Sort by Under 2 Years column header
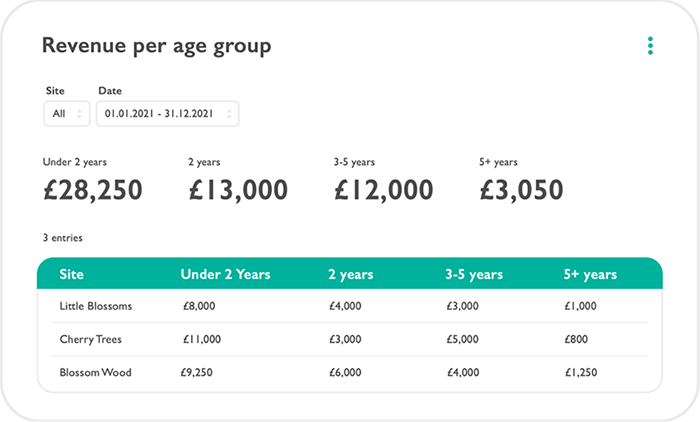The image size is (700, 422). (225, 274)
